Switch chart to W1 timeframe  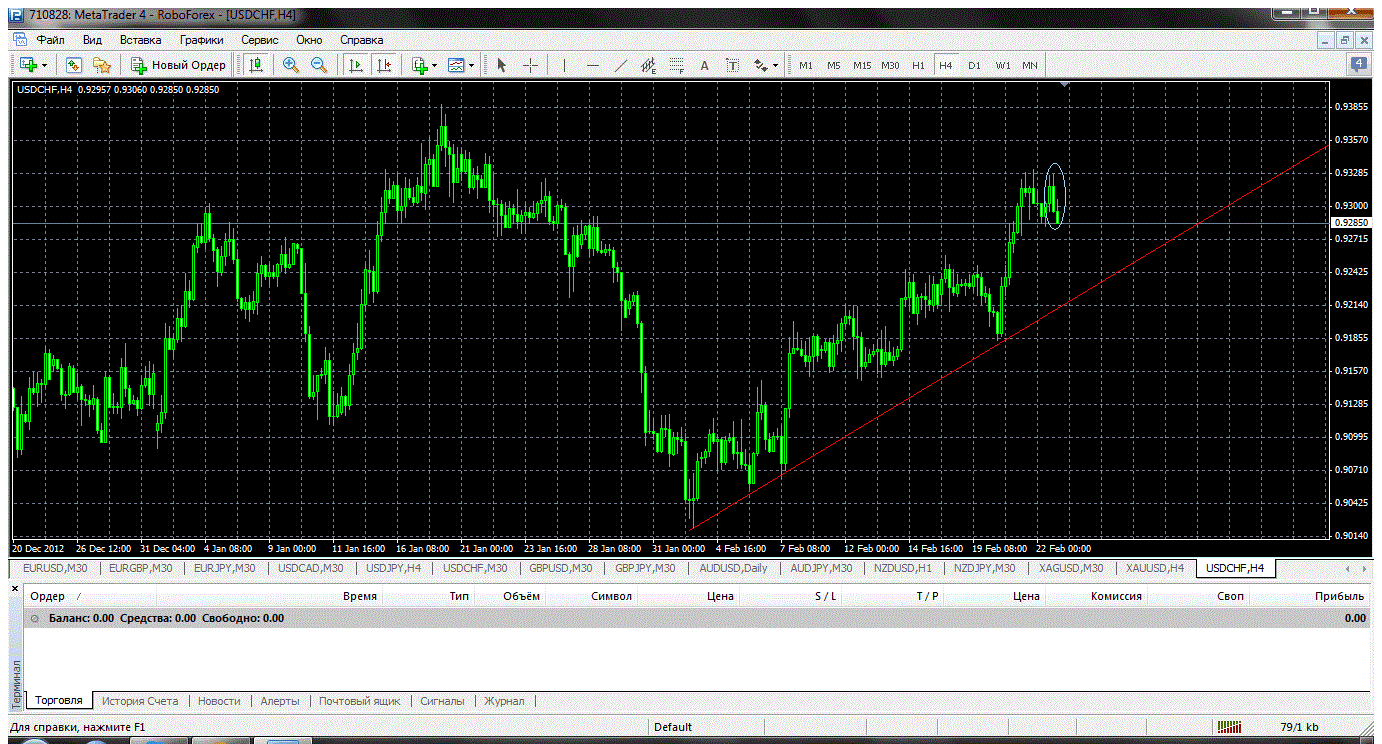click(x=1002, y=65)
